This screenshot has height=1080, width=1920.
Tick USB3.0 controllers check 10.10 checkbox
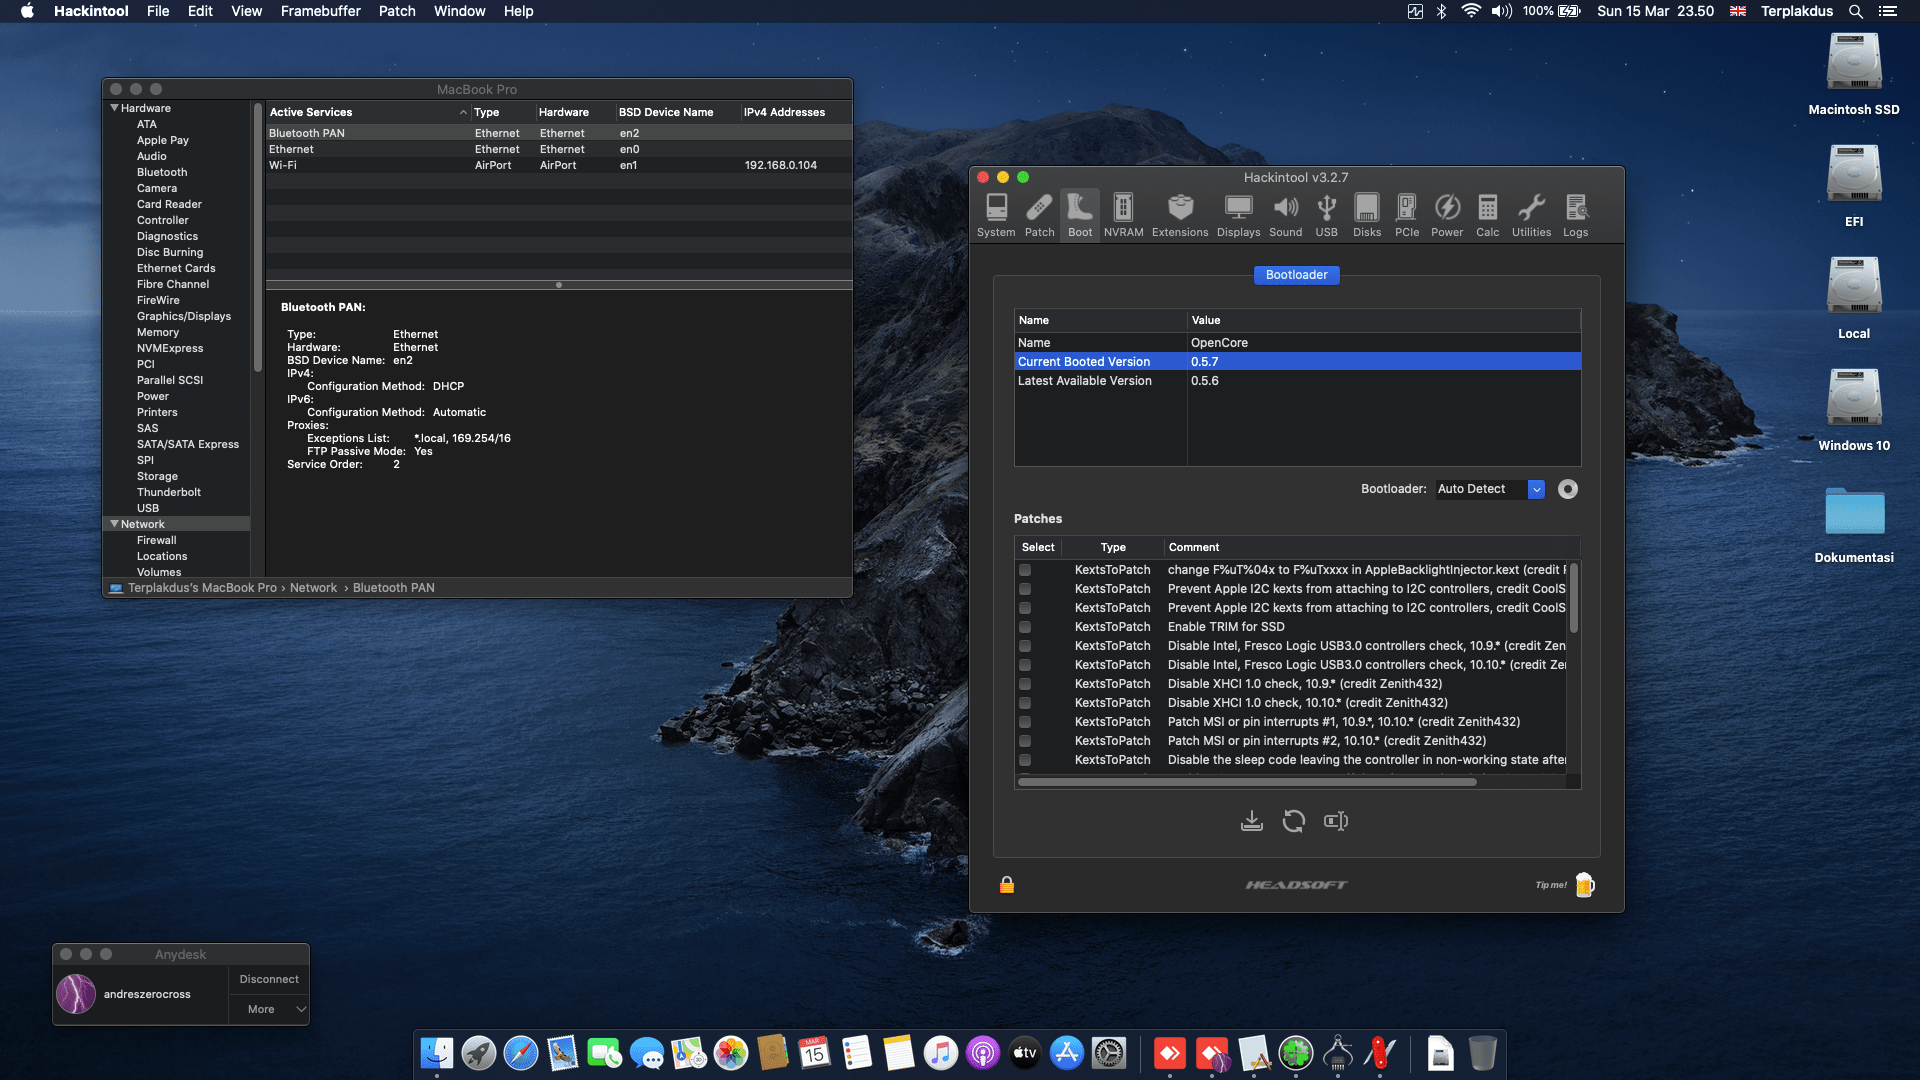point(1025,665)
